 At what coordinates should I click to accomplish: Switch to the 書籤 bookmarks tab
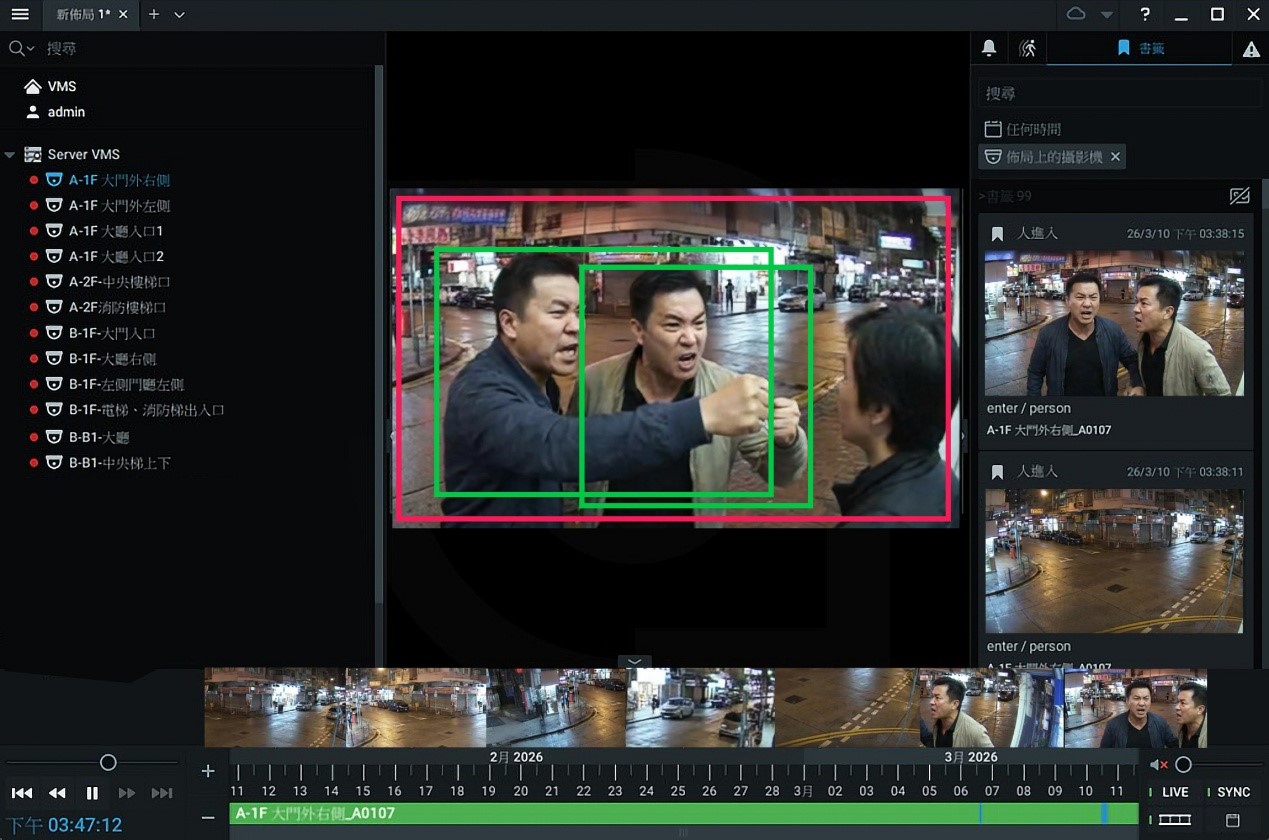pos(1140,48)
